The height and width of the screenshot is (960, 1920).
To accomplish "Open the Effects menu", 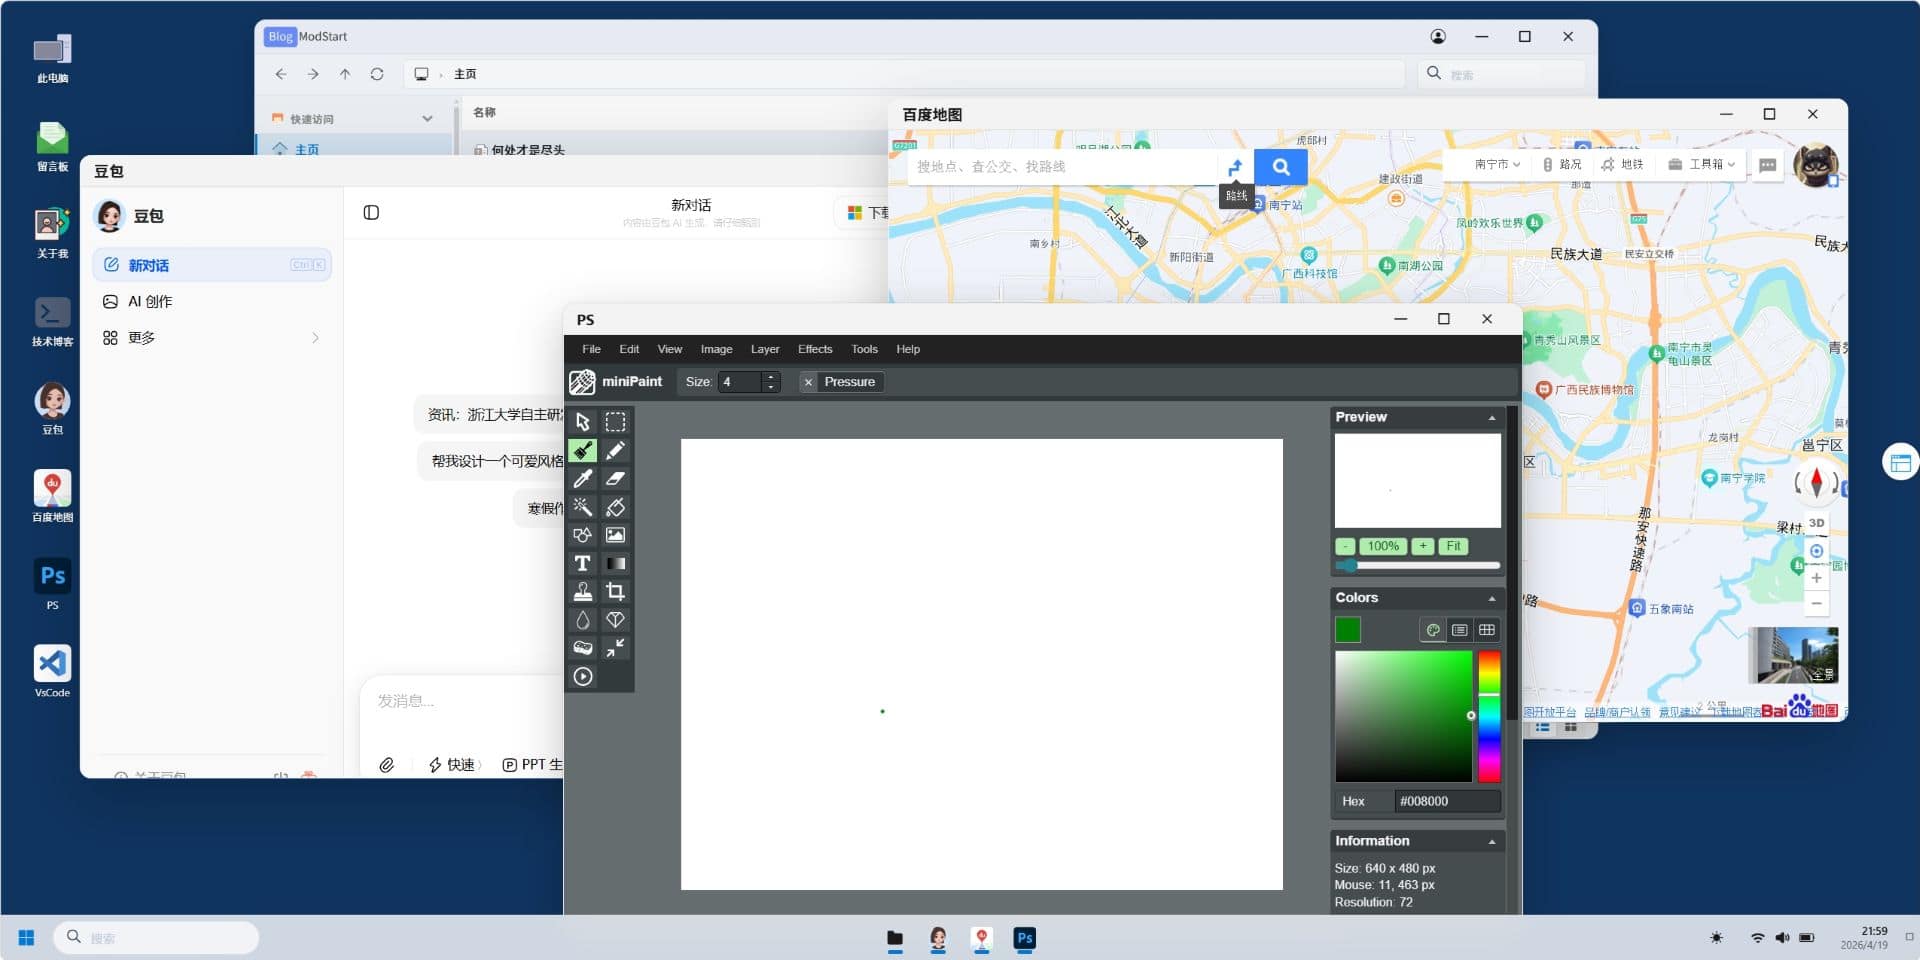I will 814,349.
